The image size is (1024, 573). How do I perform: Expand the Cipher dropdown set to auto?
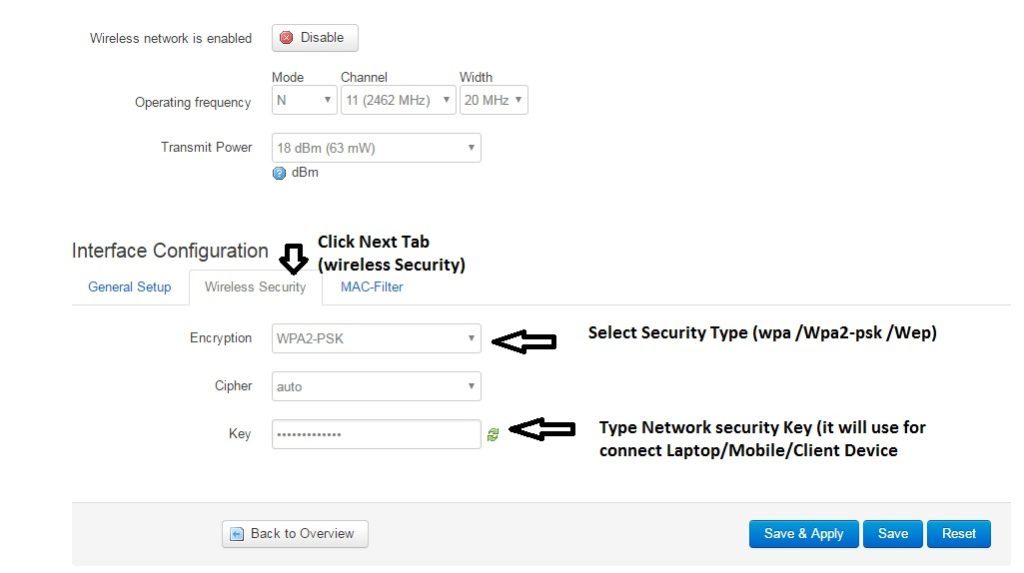(x=376, y=386)
